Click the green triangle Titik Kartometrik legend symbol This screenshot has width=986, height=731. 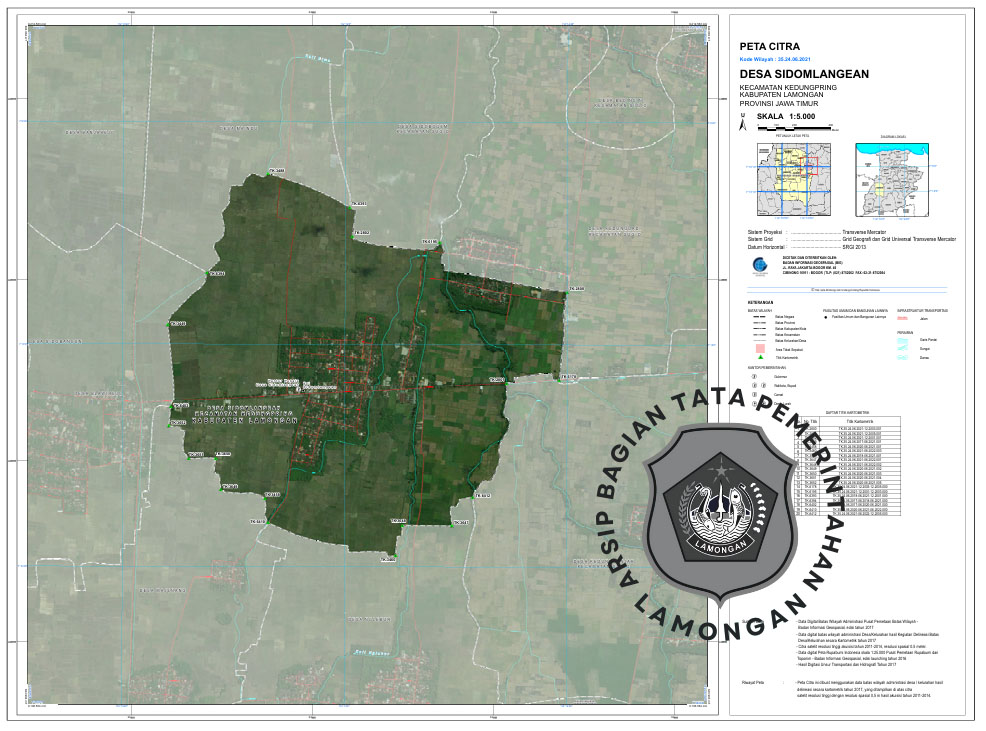pyautogui.click(x=761, y=357)
